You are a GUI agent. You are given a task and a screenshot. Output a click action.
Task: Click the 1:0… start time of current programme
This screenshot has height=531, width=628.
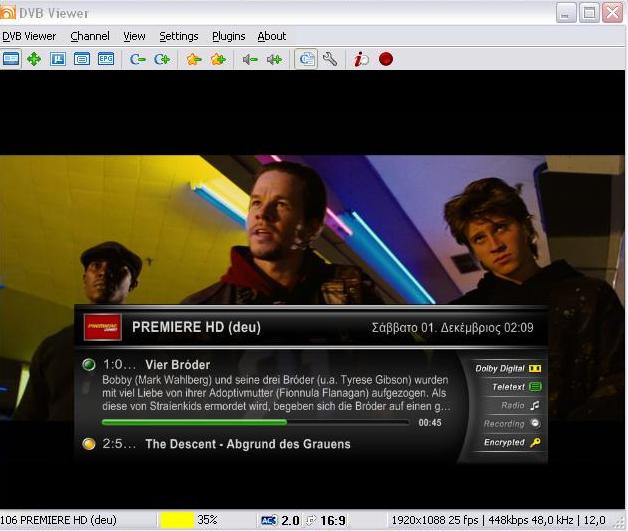pos(119,365)
